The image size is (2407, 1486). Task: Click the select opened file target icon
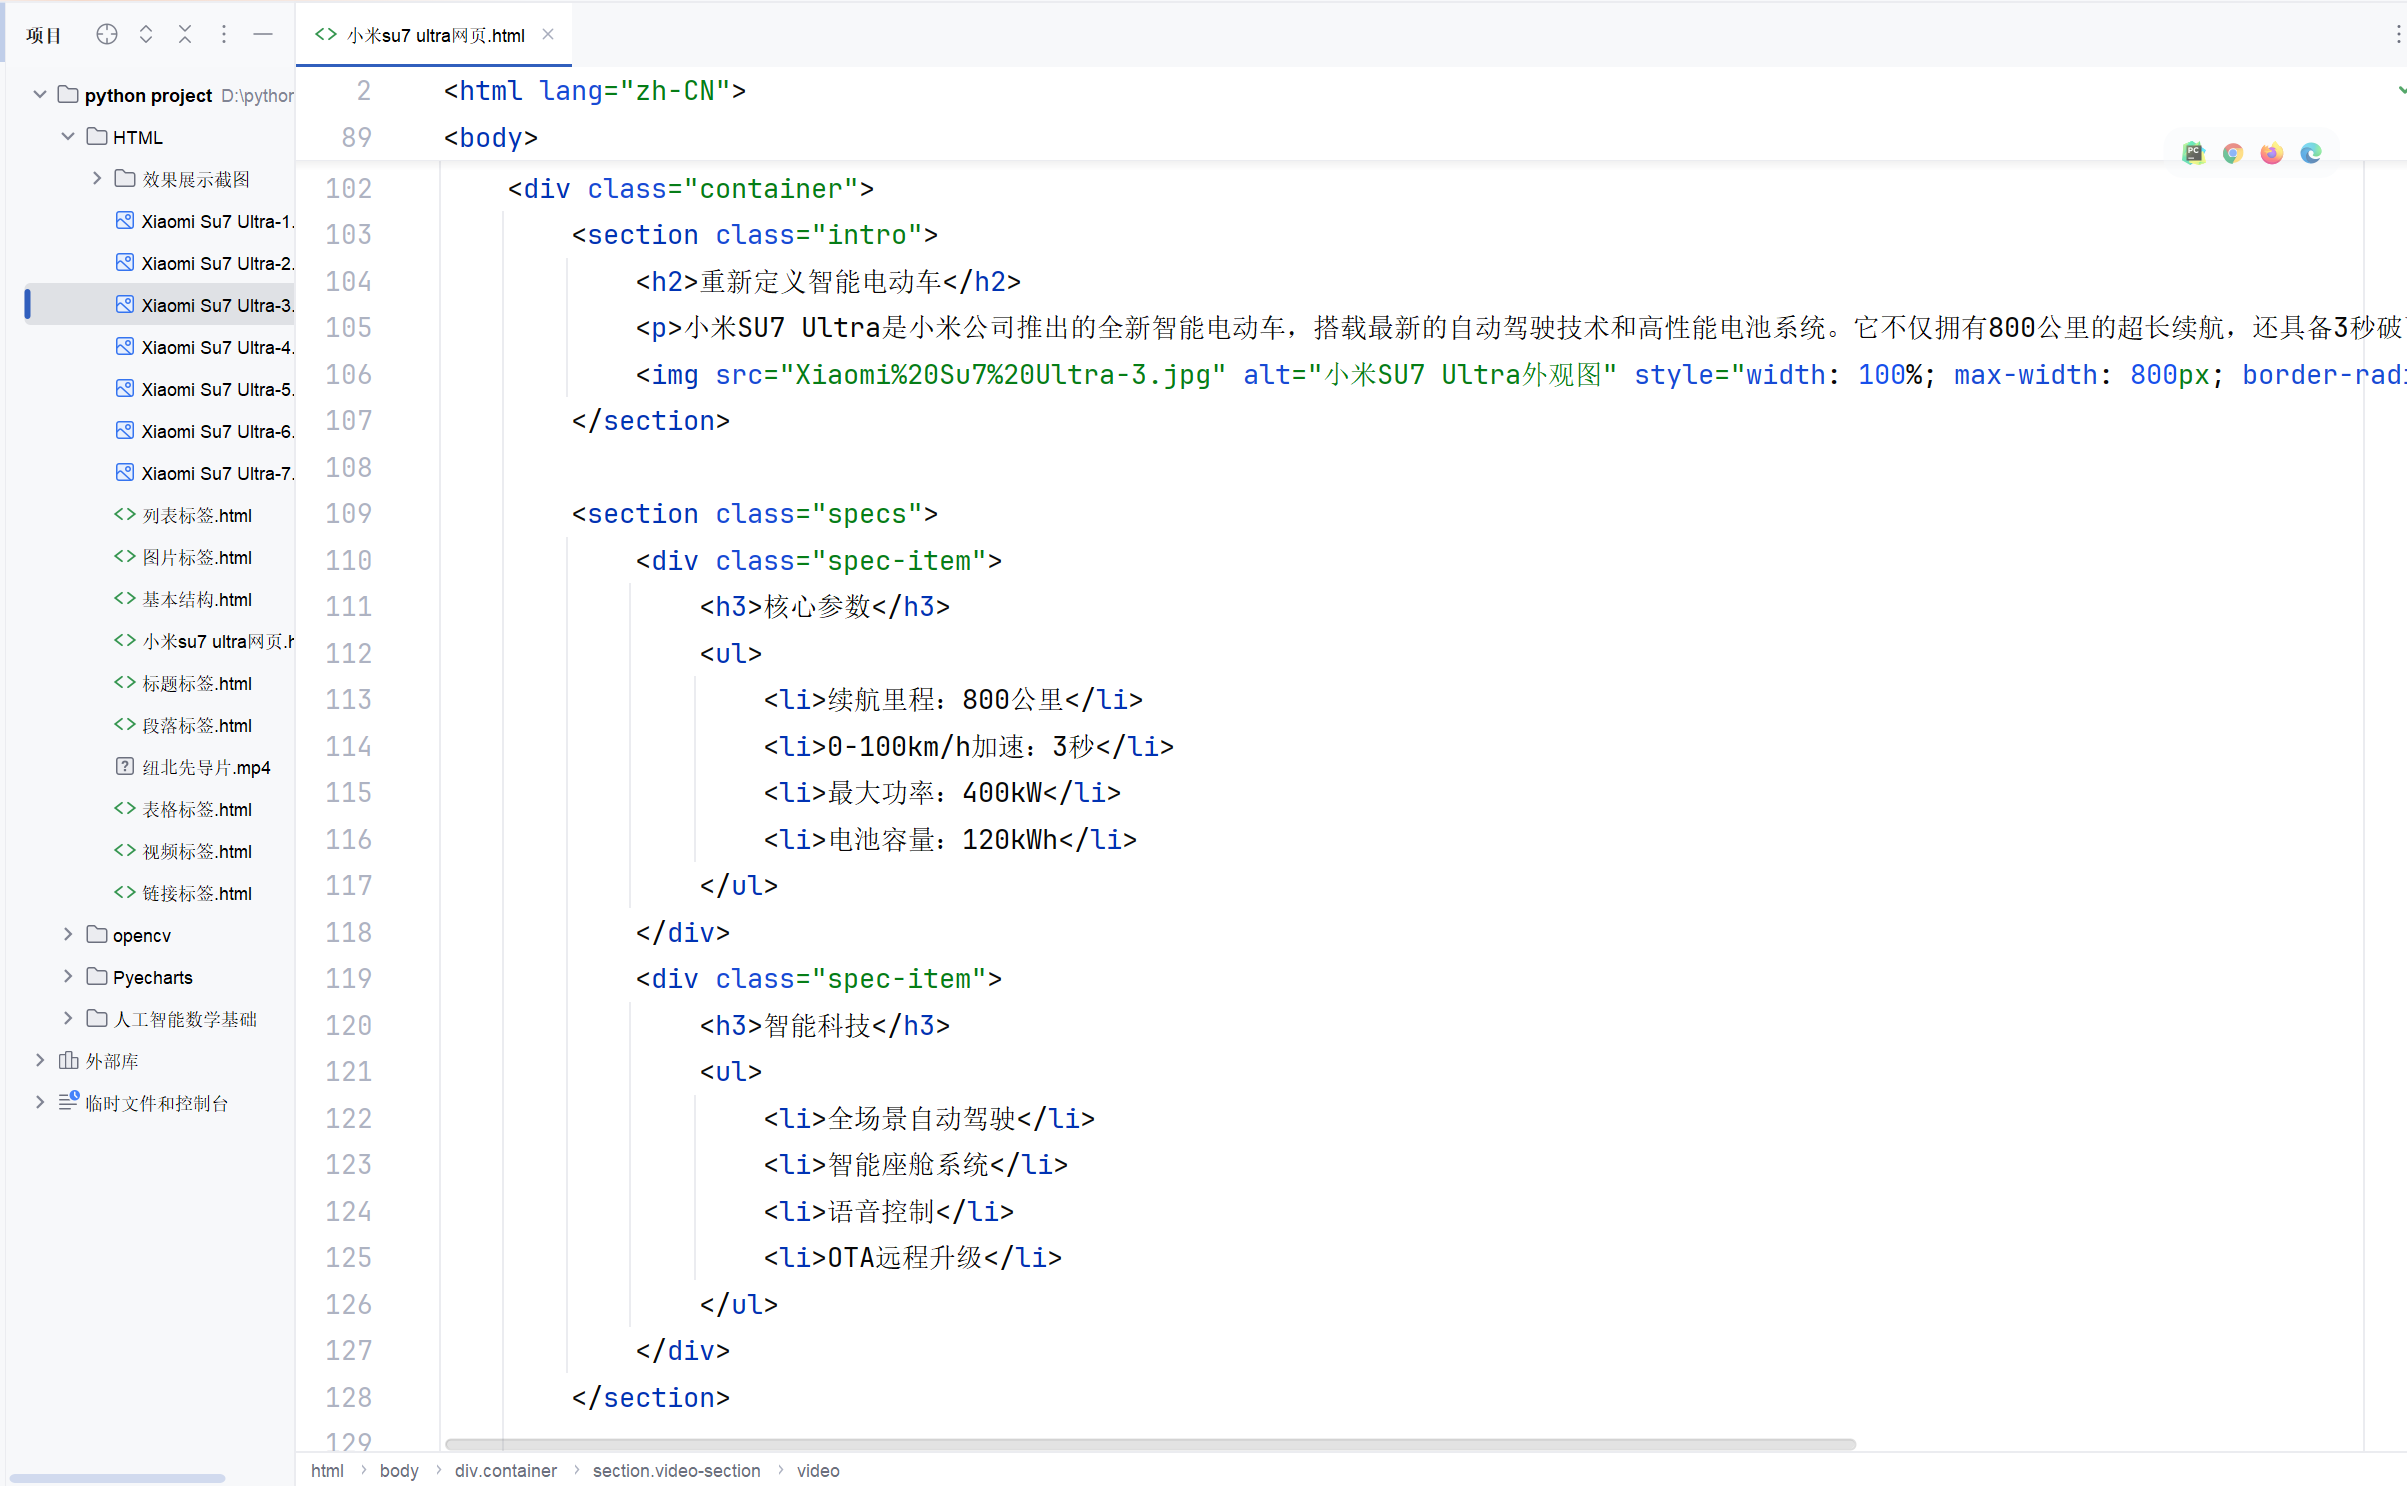click(107, 35)
